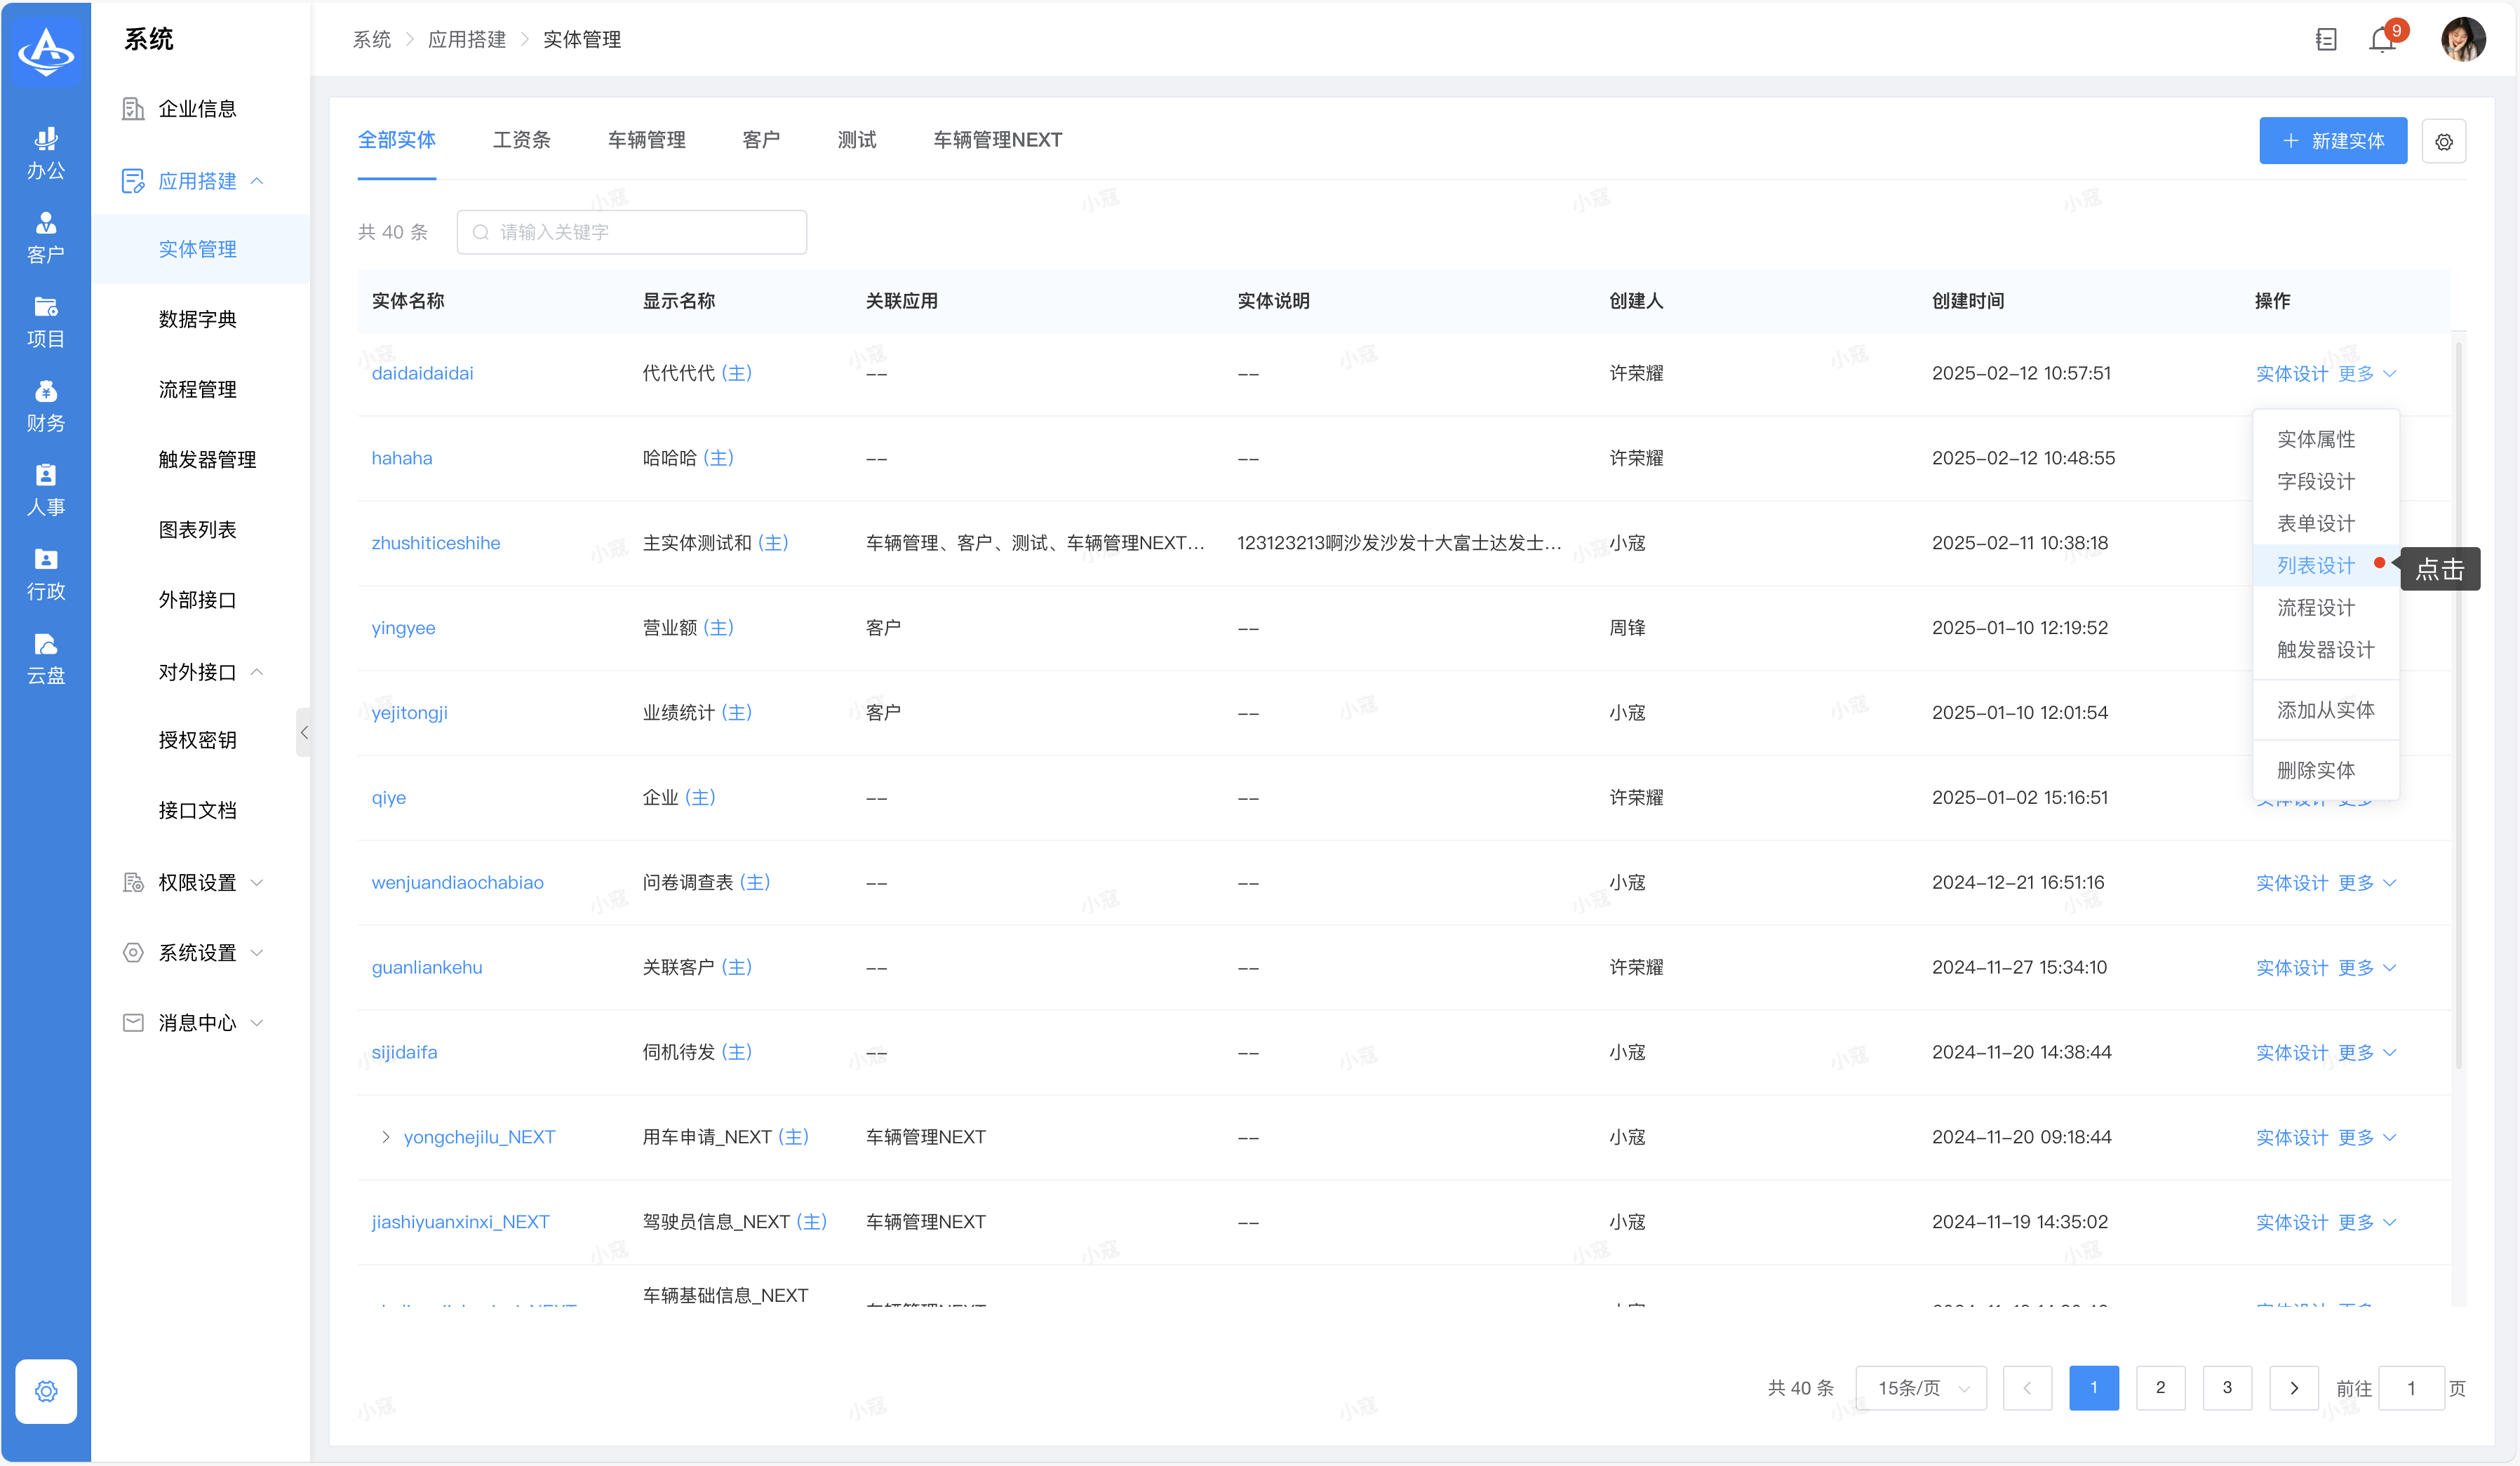2520x1466 pixels.
Task: Click the gear icon next to 新建实体
Action: pos(2444,141)
